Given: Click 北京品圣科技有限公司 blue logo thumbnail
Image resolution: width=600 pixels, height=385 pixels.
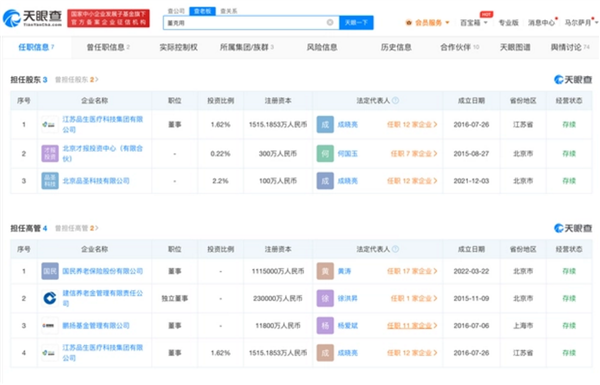Looking at the screenshot, I should pyautogui.click(x=50, y=181).
